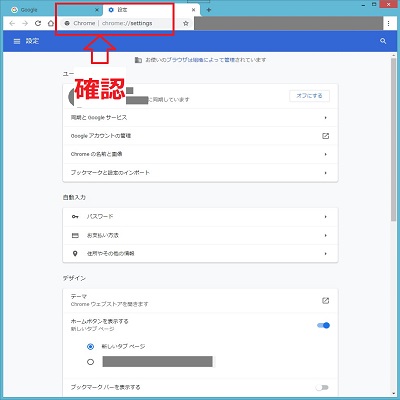Open theme web store external link icon
Screen dimensions: 400x400
coord(325,301)
